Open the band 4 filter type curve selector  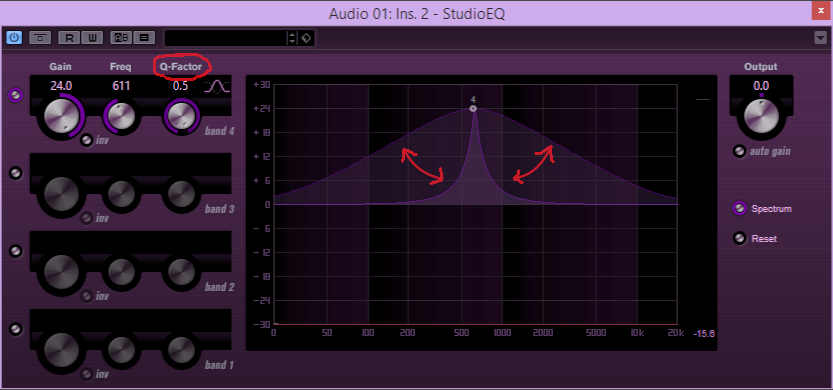pos(218,87)
